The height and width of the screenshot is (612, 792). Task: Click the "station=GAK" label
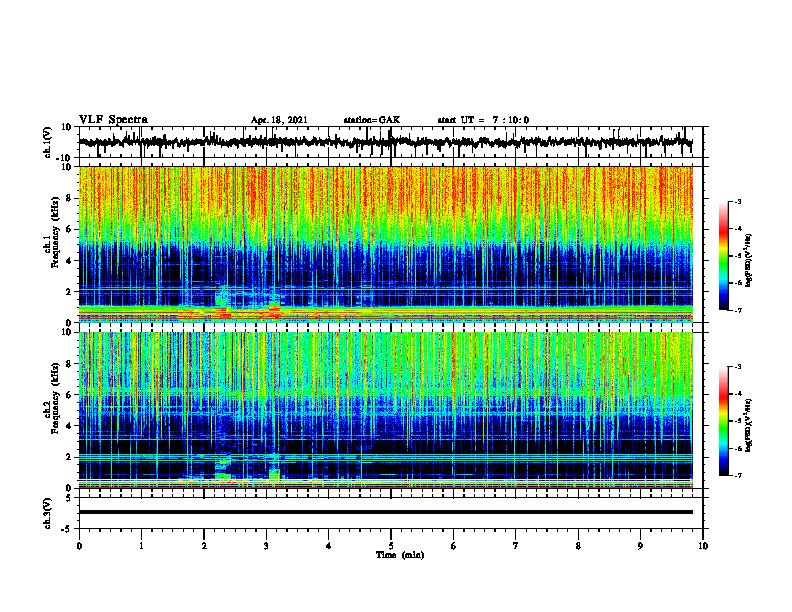pyautogui.click(x=372, y=120)
